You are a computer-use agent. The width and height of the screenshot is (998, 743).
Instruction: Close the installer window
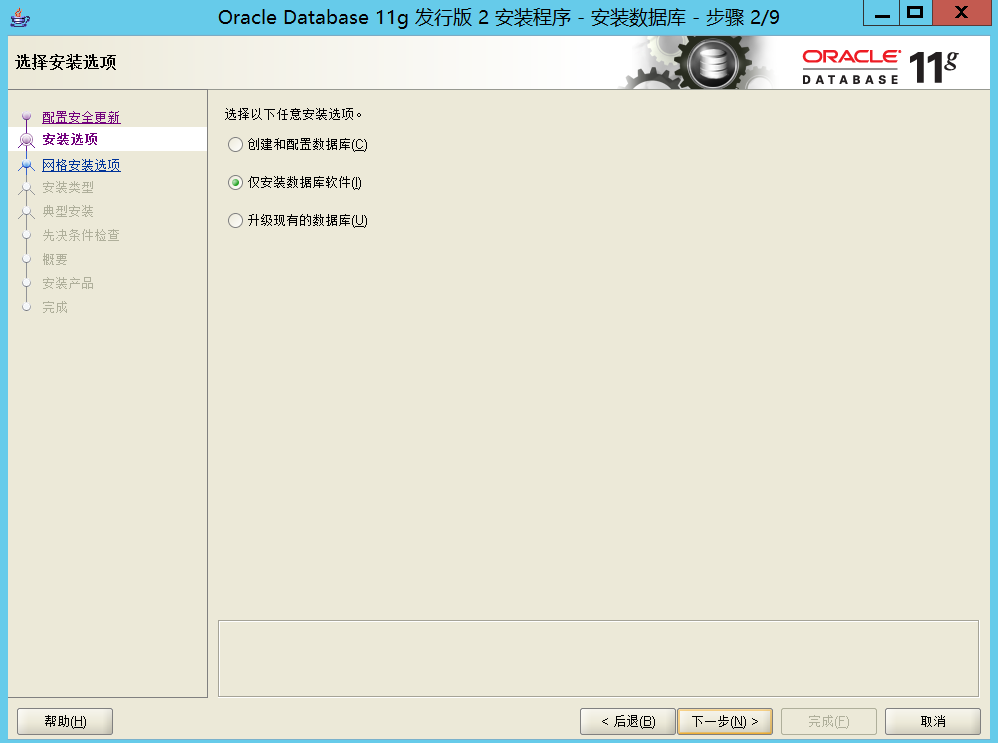(x=962, y=13)
